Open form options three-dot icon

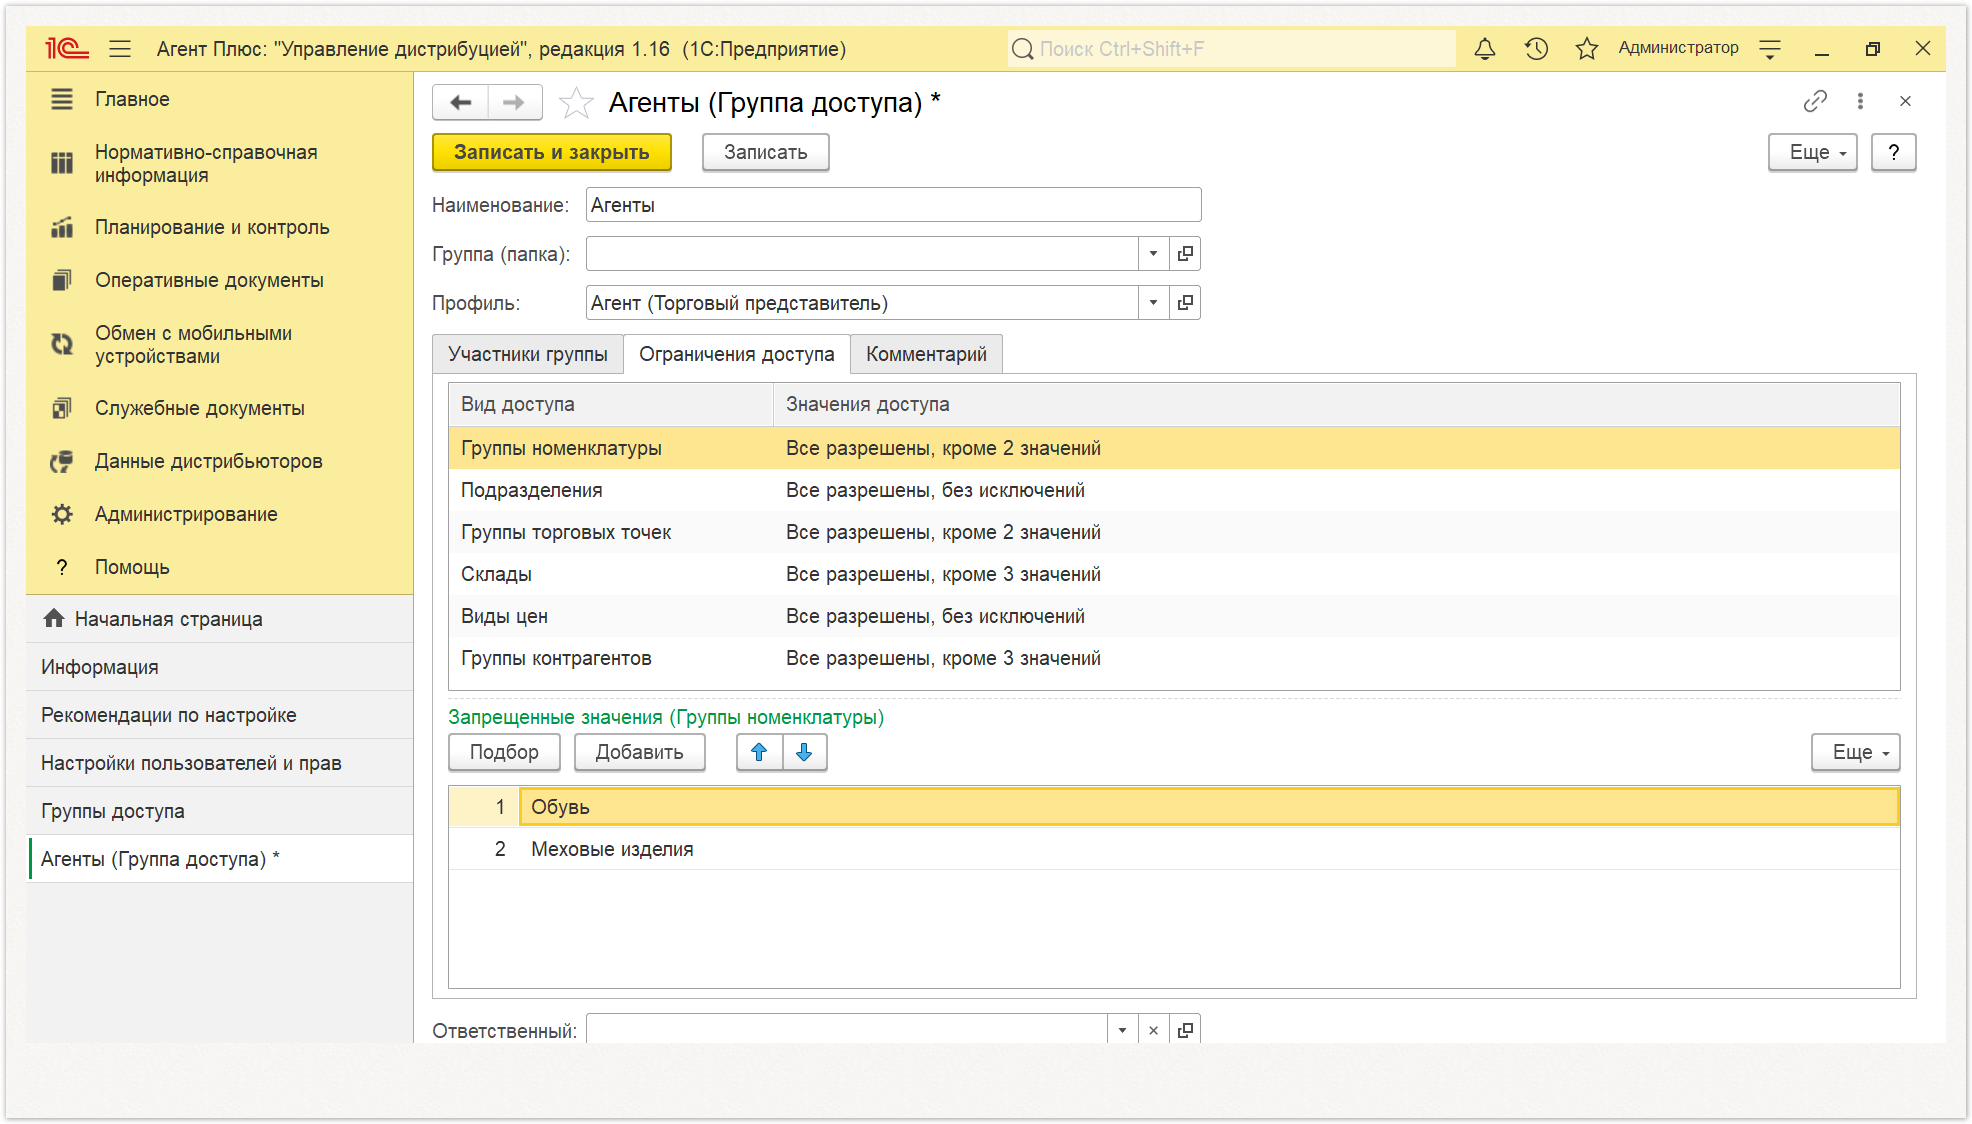[x=1860, y=101]
